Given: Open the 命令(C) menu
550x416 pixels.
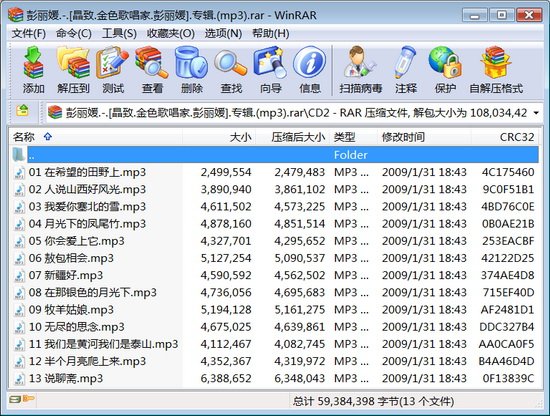Looking at the screenshot, I should click(x=74, y=34).
